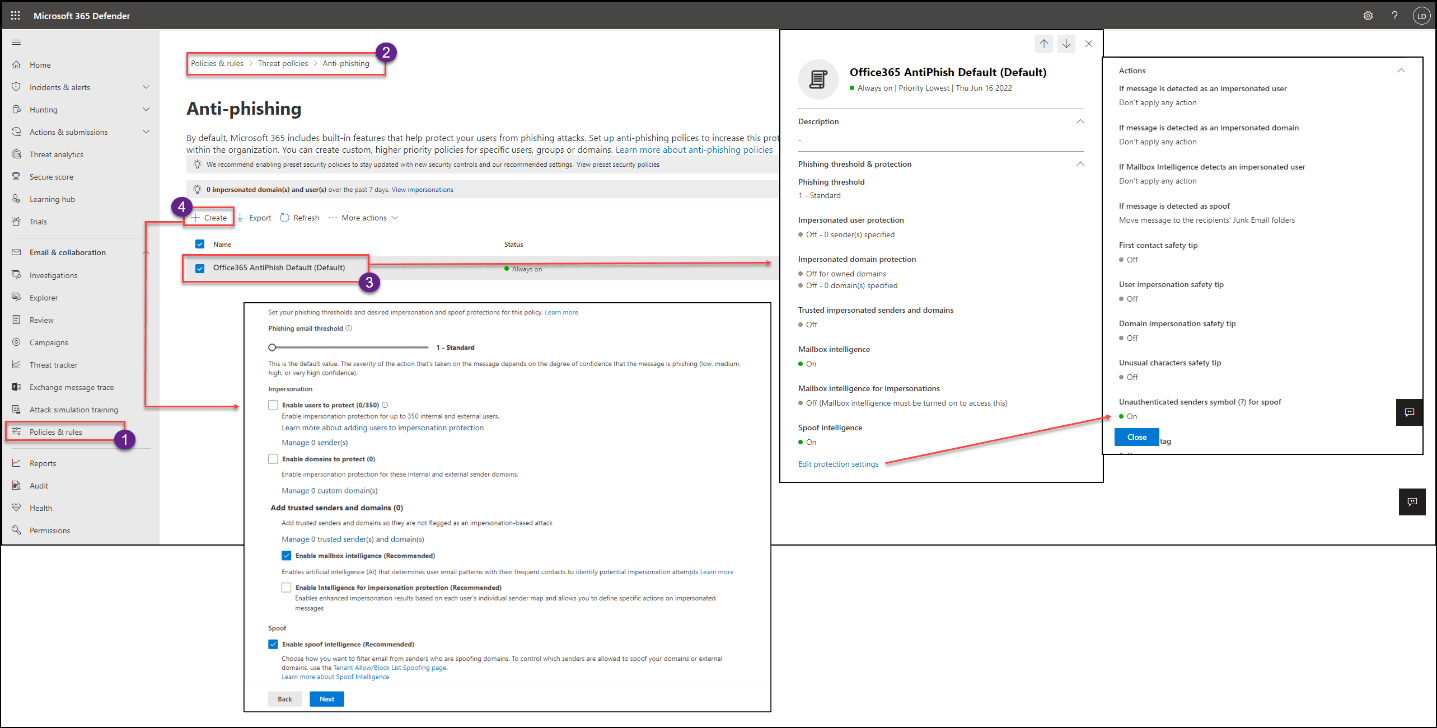Open the settings gear icon
The image size is (1437, 728).
[1368, 16]
